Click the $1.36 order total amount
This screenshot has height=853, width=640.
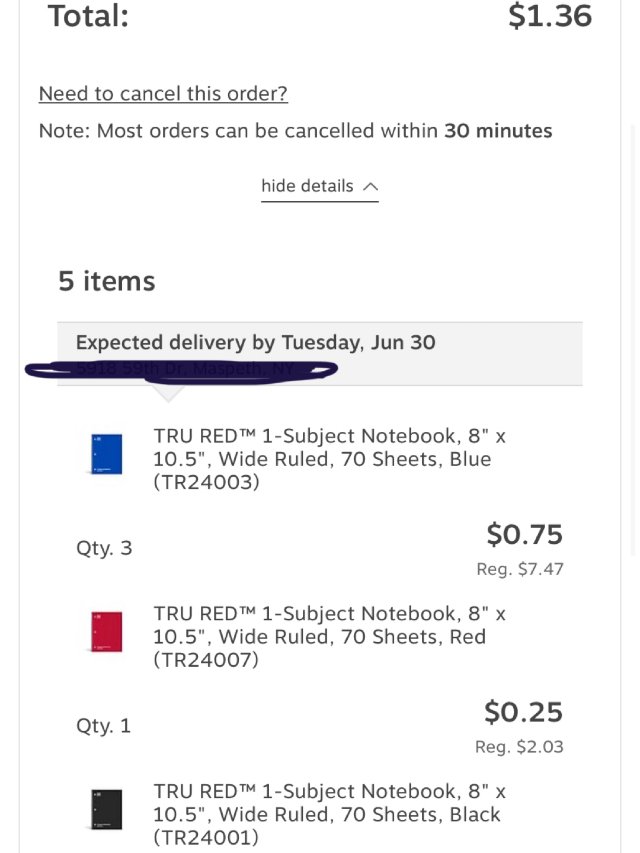tap(550, 16)
